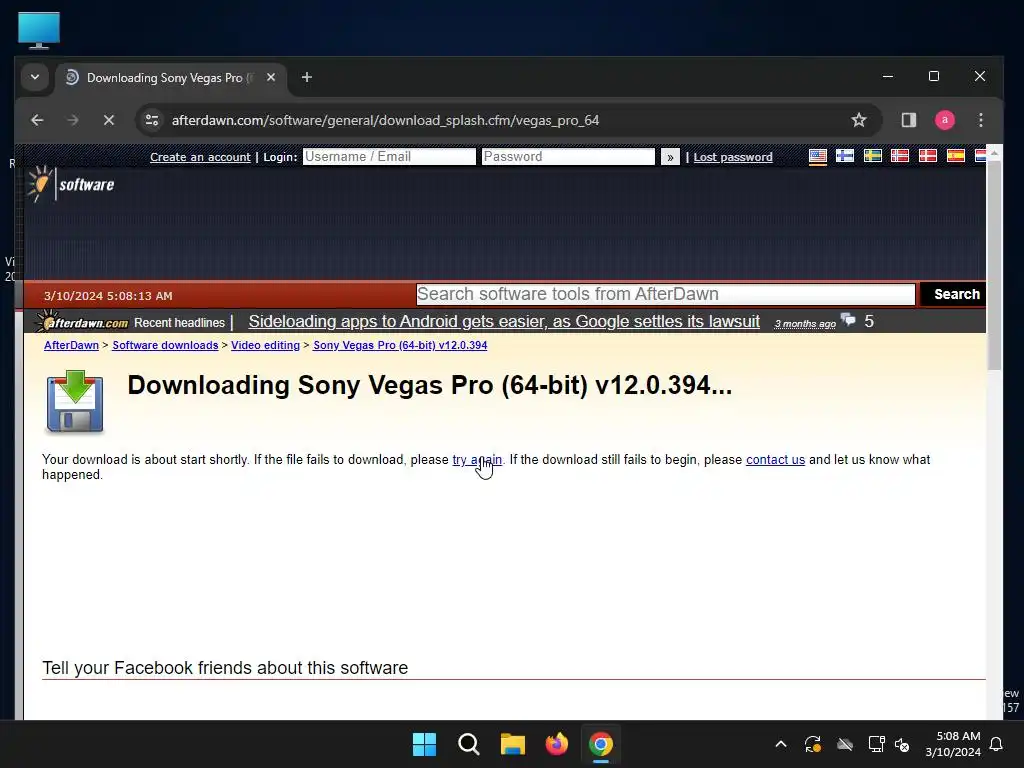Click the contact us link
Image resolution: width=1024 pixels, height=768 pixels.
pos(775,460)
